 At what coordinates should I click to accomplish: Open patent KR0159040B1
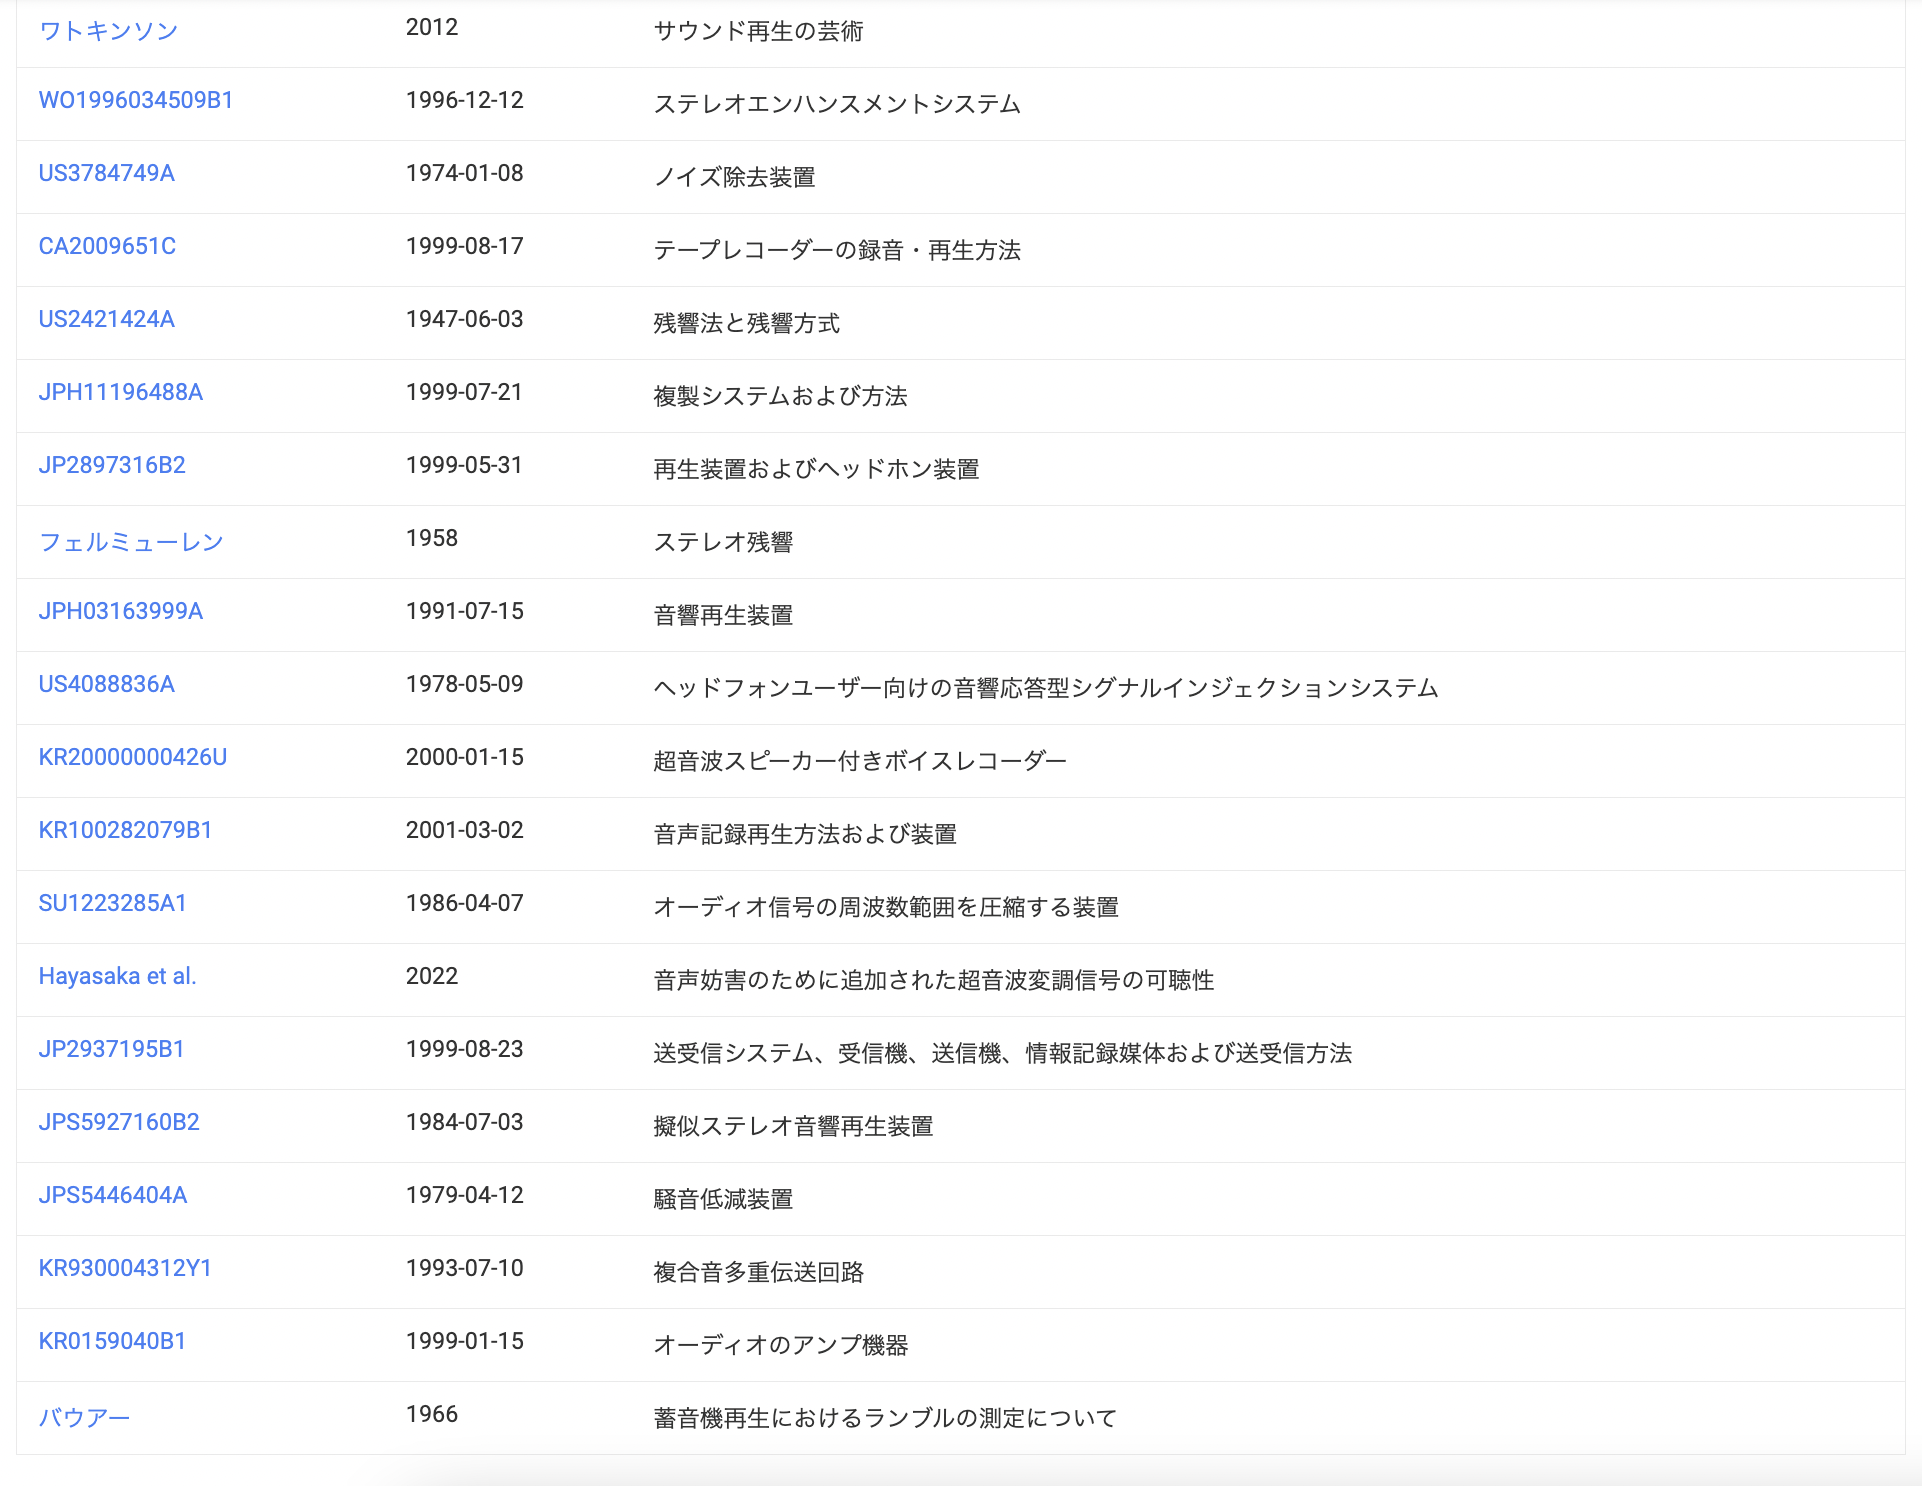(112, 1341)
